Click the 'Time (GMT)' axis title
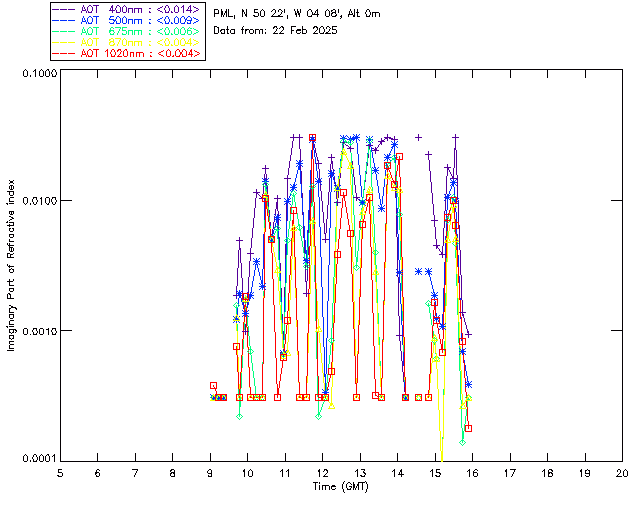Image resolution: width=640 pixels, height=512 pixels. point(341,487)
